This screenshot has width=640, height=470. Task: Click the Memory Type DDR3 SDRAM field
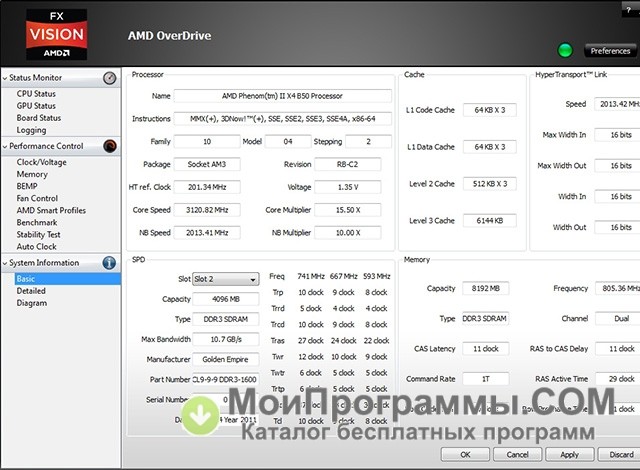[x=486, y=319]
